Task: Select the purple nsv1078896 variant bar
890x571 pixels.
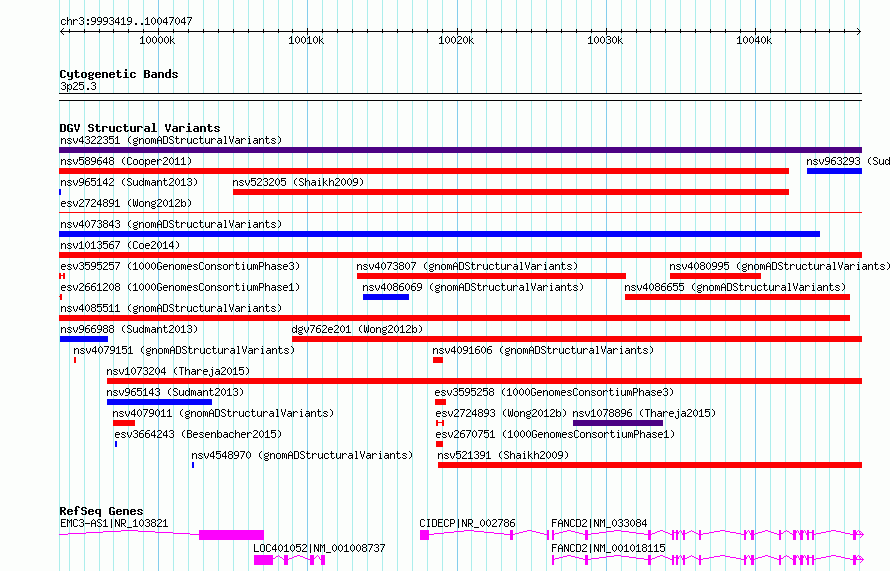Action: coord(618,423)
